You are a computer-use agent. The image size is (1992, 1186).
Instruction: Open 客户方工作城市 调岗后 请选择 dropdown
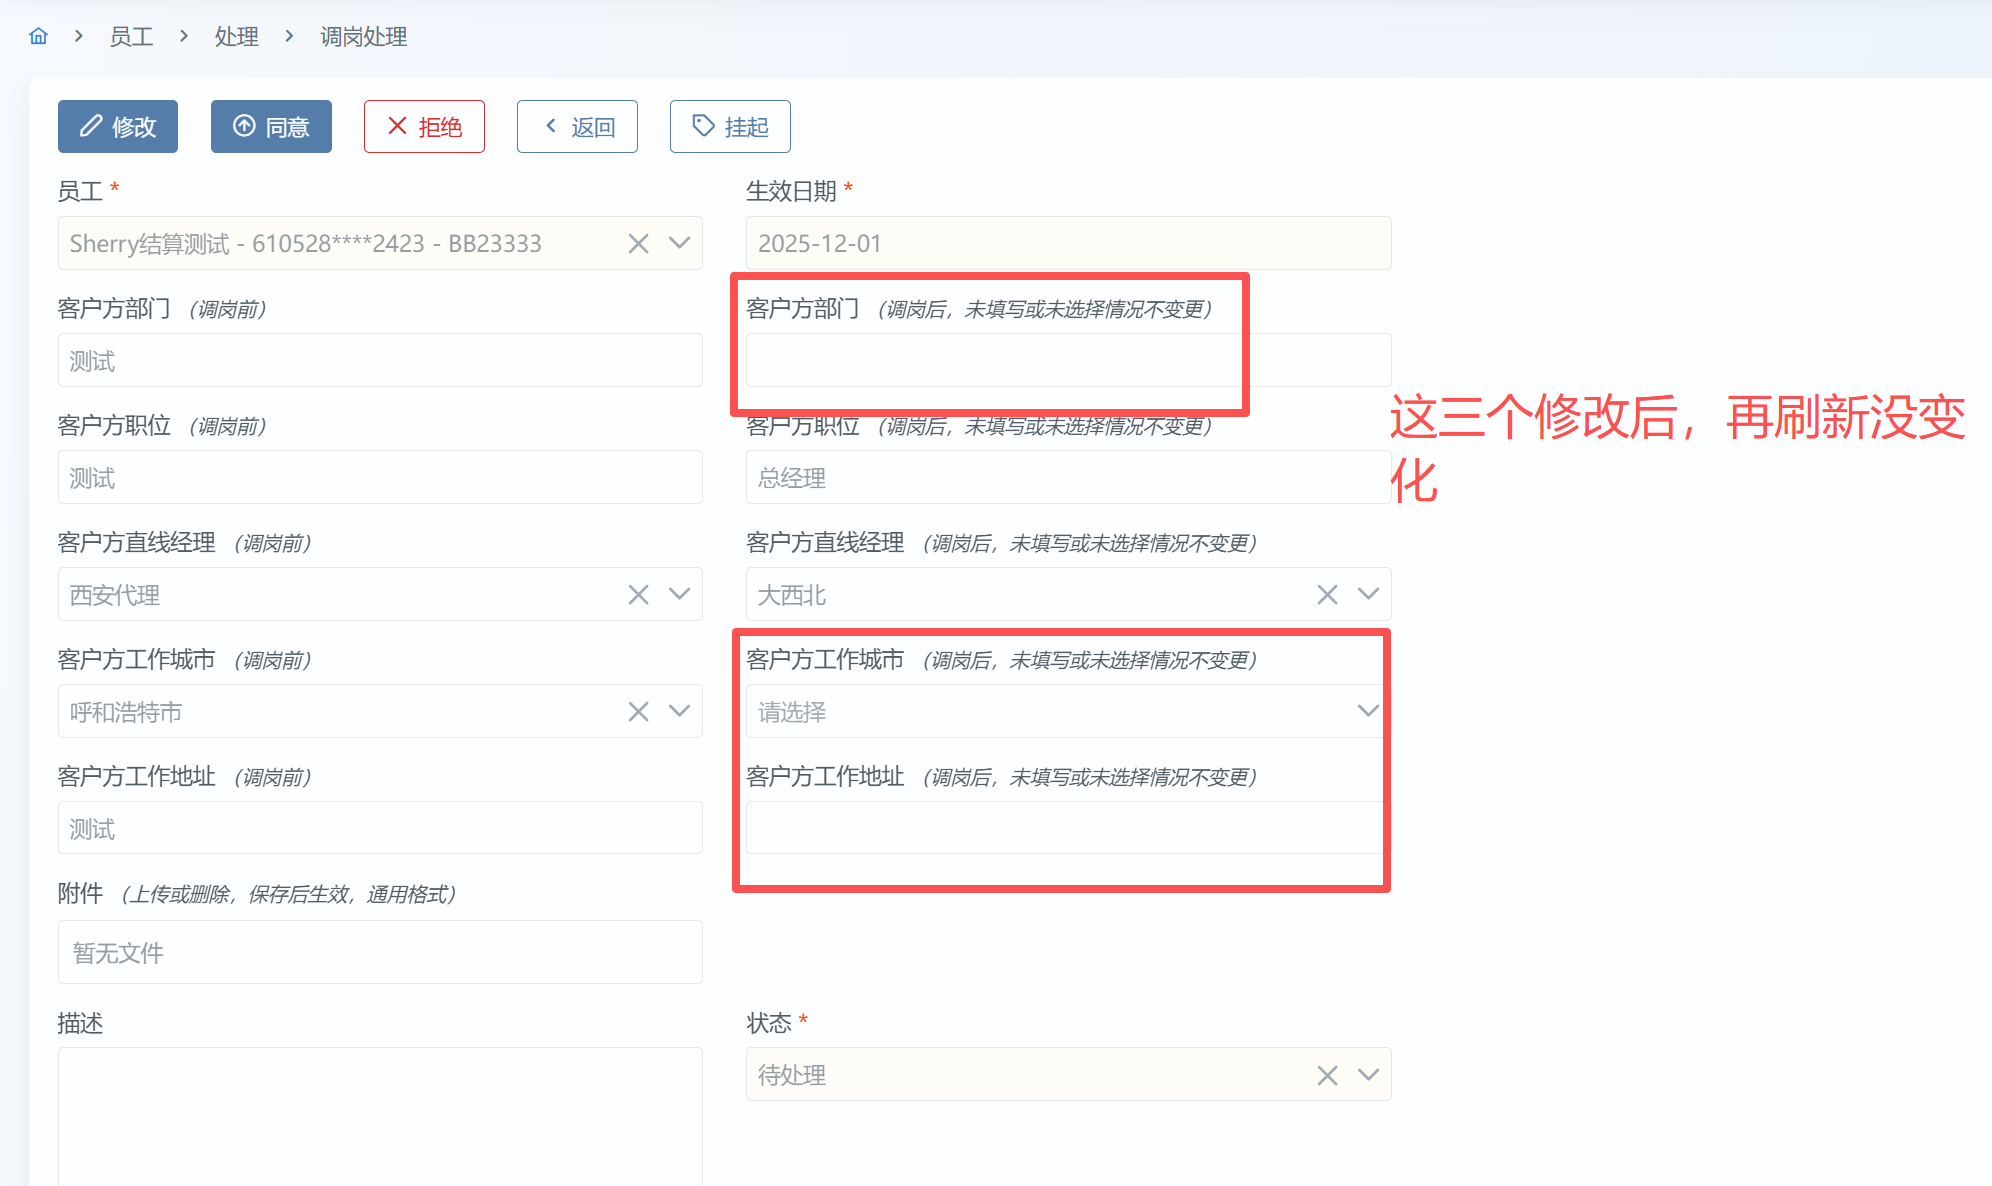click(x=1060, y=712)
